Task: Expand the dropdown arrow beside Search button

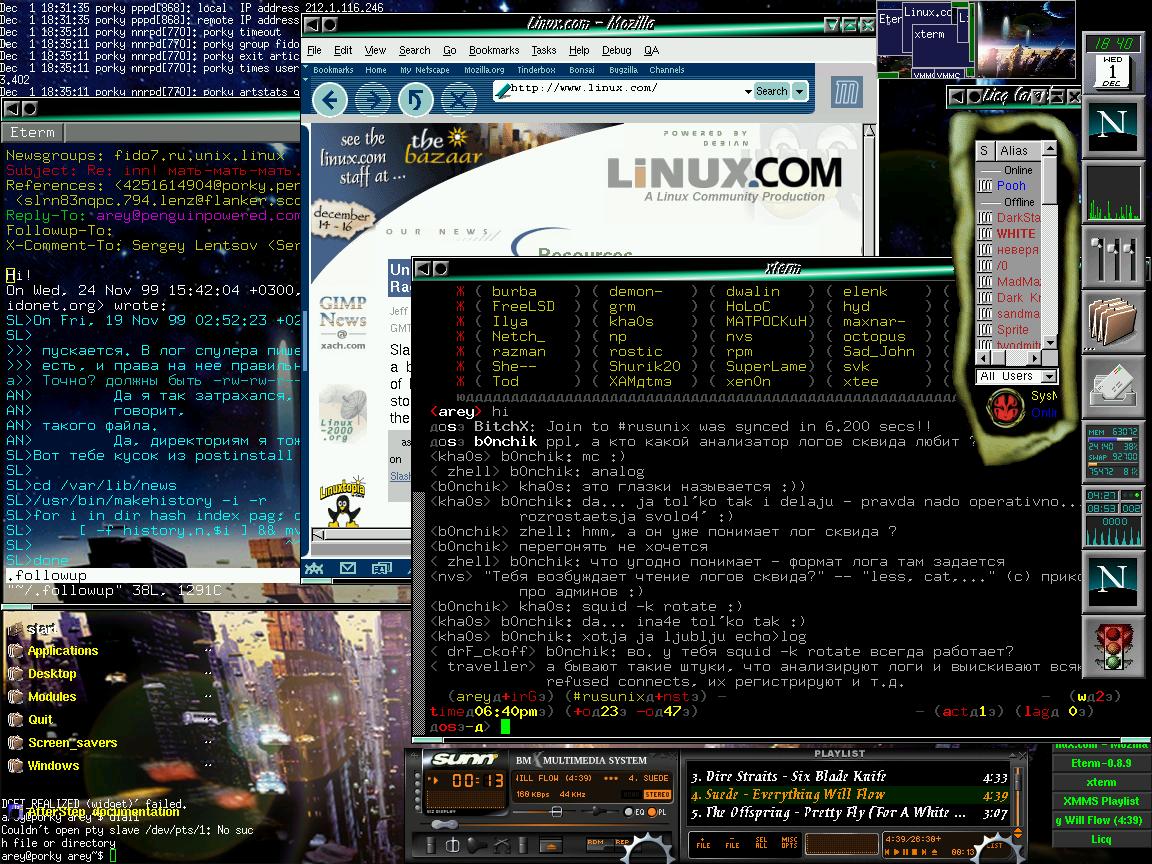Action: [799, 91]
